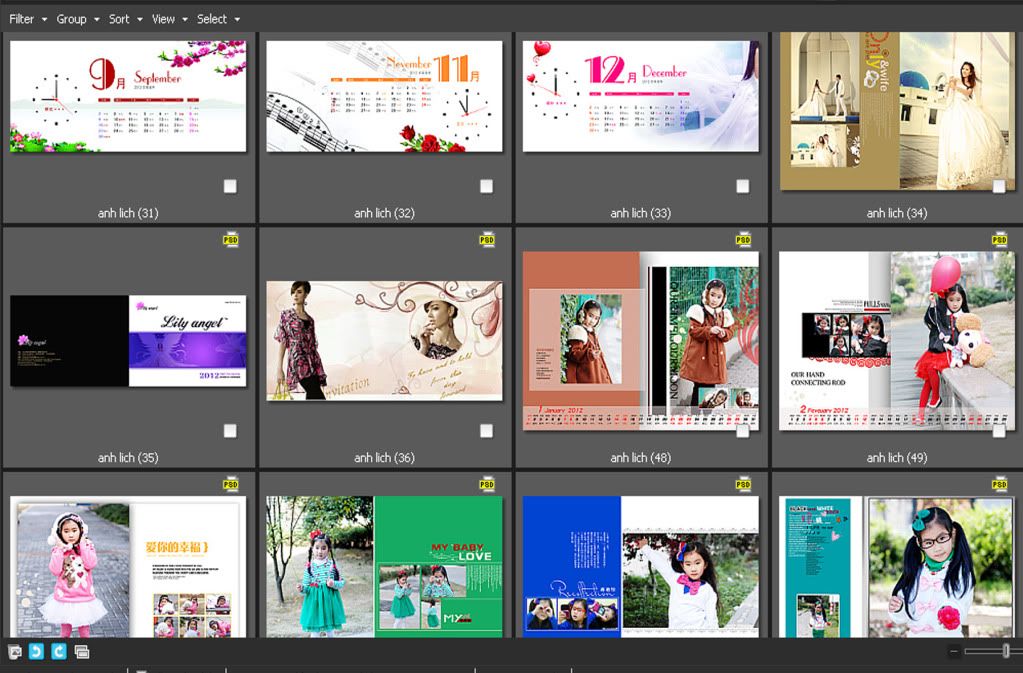Click PSD badge above green MY BABY LOVE thumbnail
Image resolution: width=1023 pixels, height=673 pixels.
coord(487,484)
